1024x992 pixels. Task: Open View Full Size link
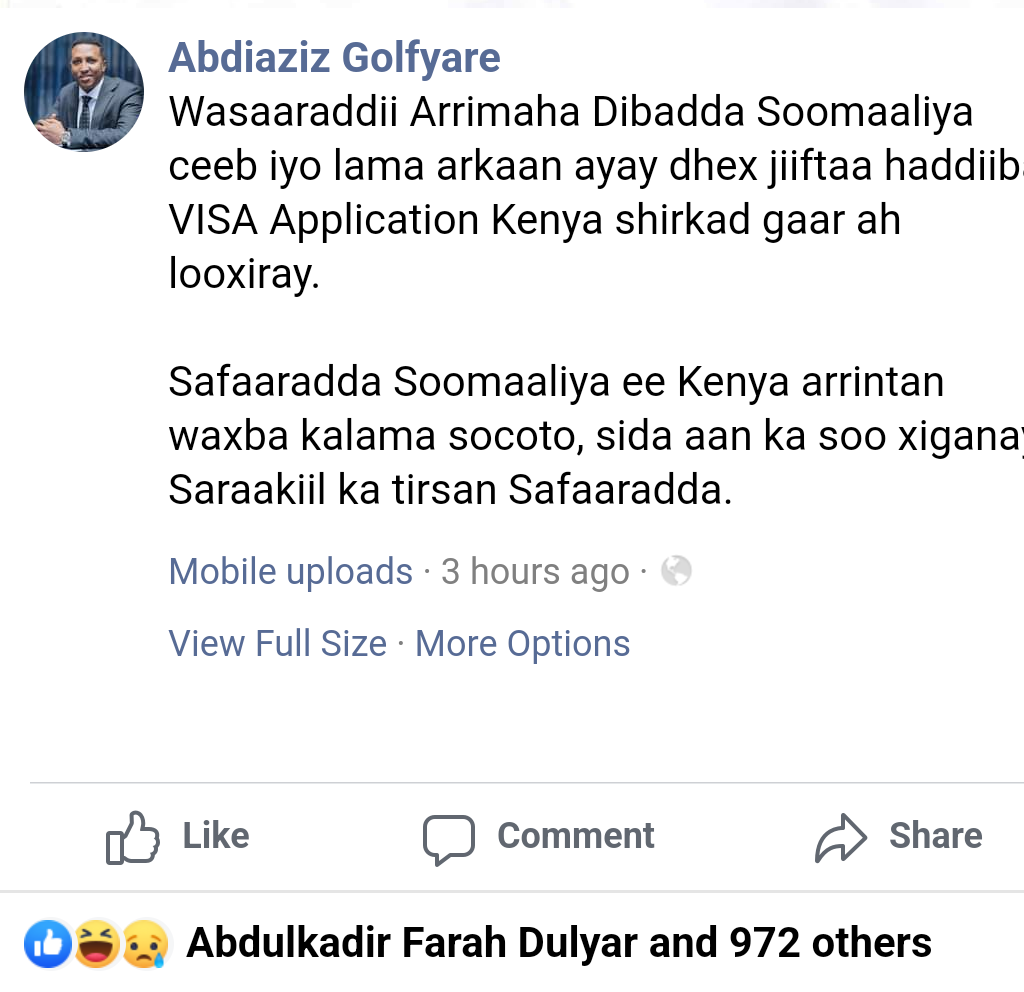(277, 643)
